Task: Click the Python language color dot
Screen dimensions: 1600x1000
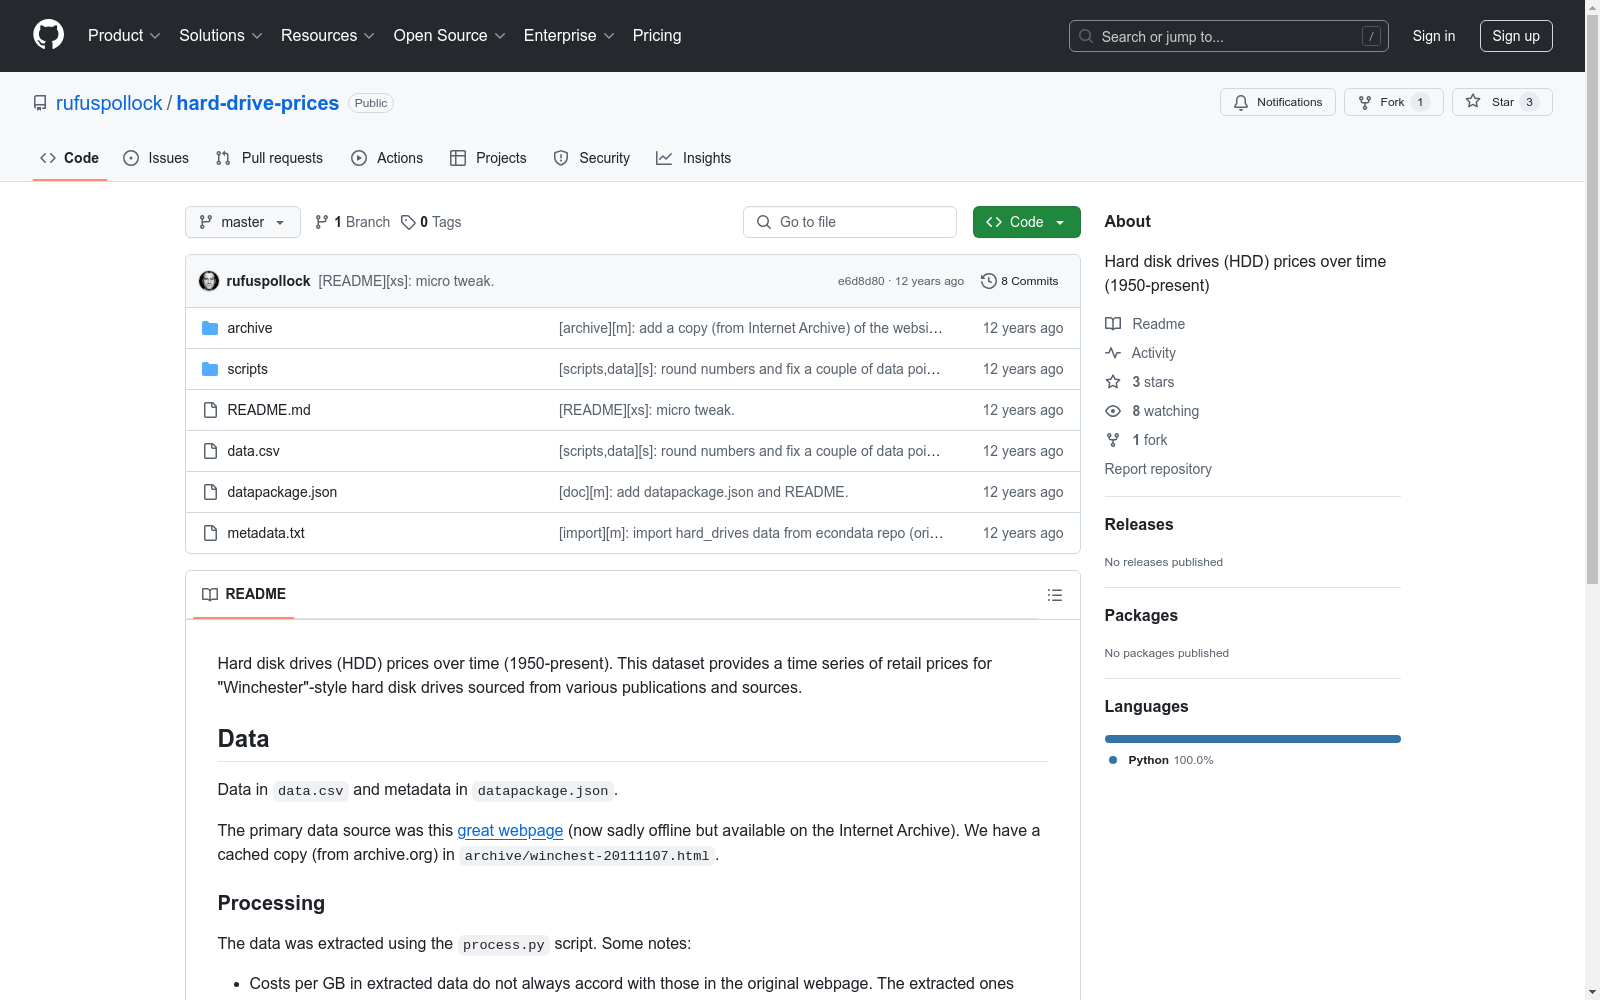Action: point(1113,760)
